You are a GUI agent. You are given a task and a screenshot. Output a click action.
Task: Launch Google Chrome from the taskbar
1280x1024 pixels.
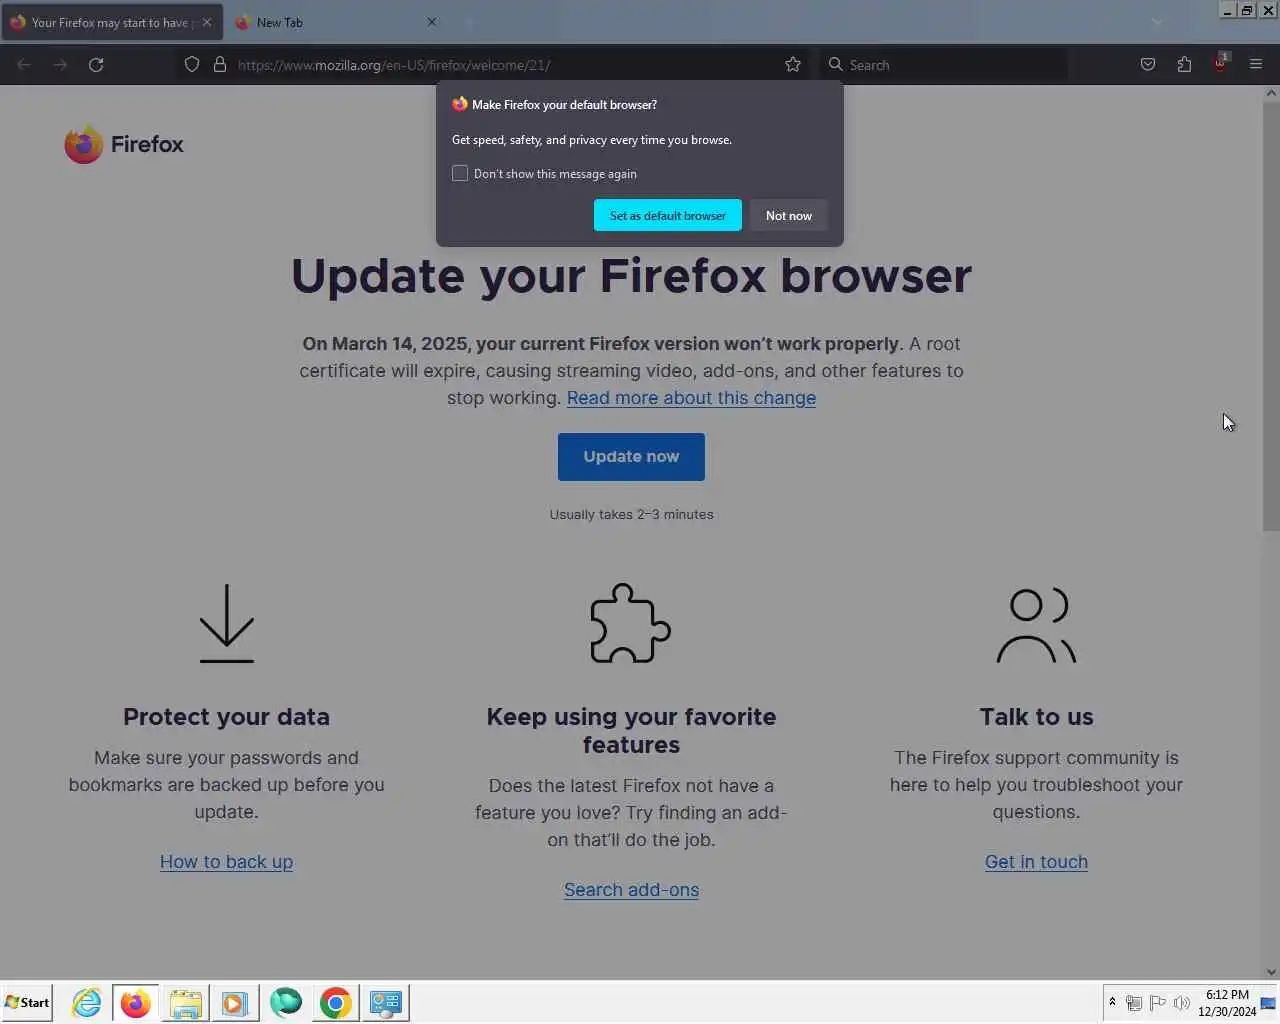(336, 1002)
